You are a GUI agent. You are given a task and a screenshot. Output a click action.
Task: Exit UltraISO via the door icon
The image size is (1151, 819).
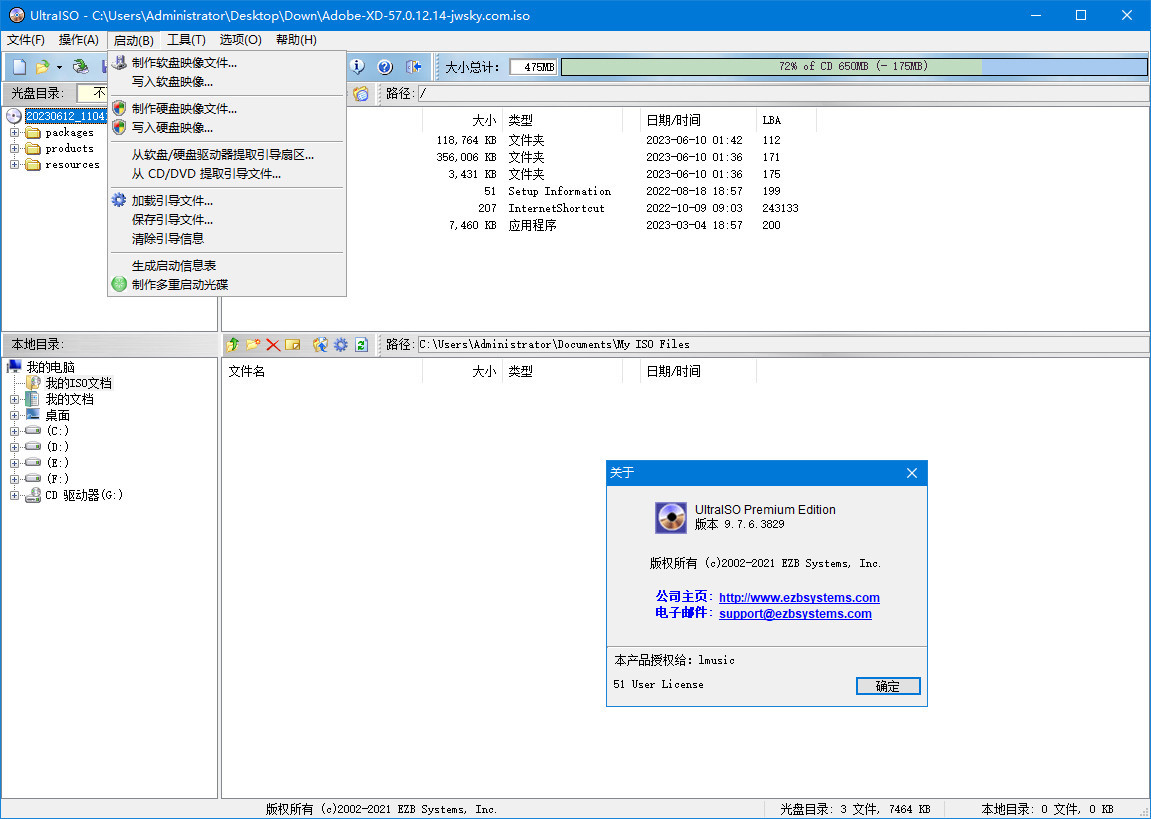(413, 67)
